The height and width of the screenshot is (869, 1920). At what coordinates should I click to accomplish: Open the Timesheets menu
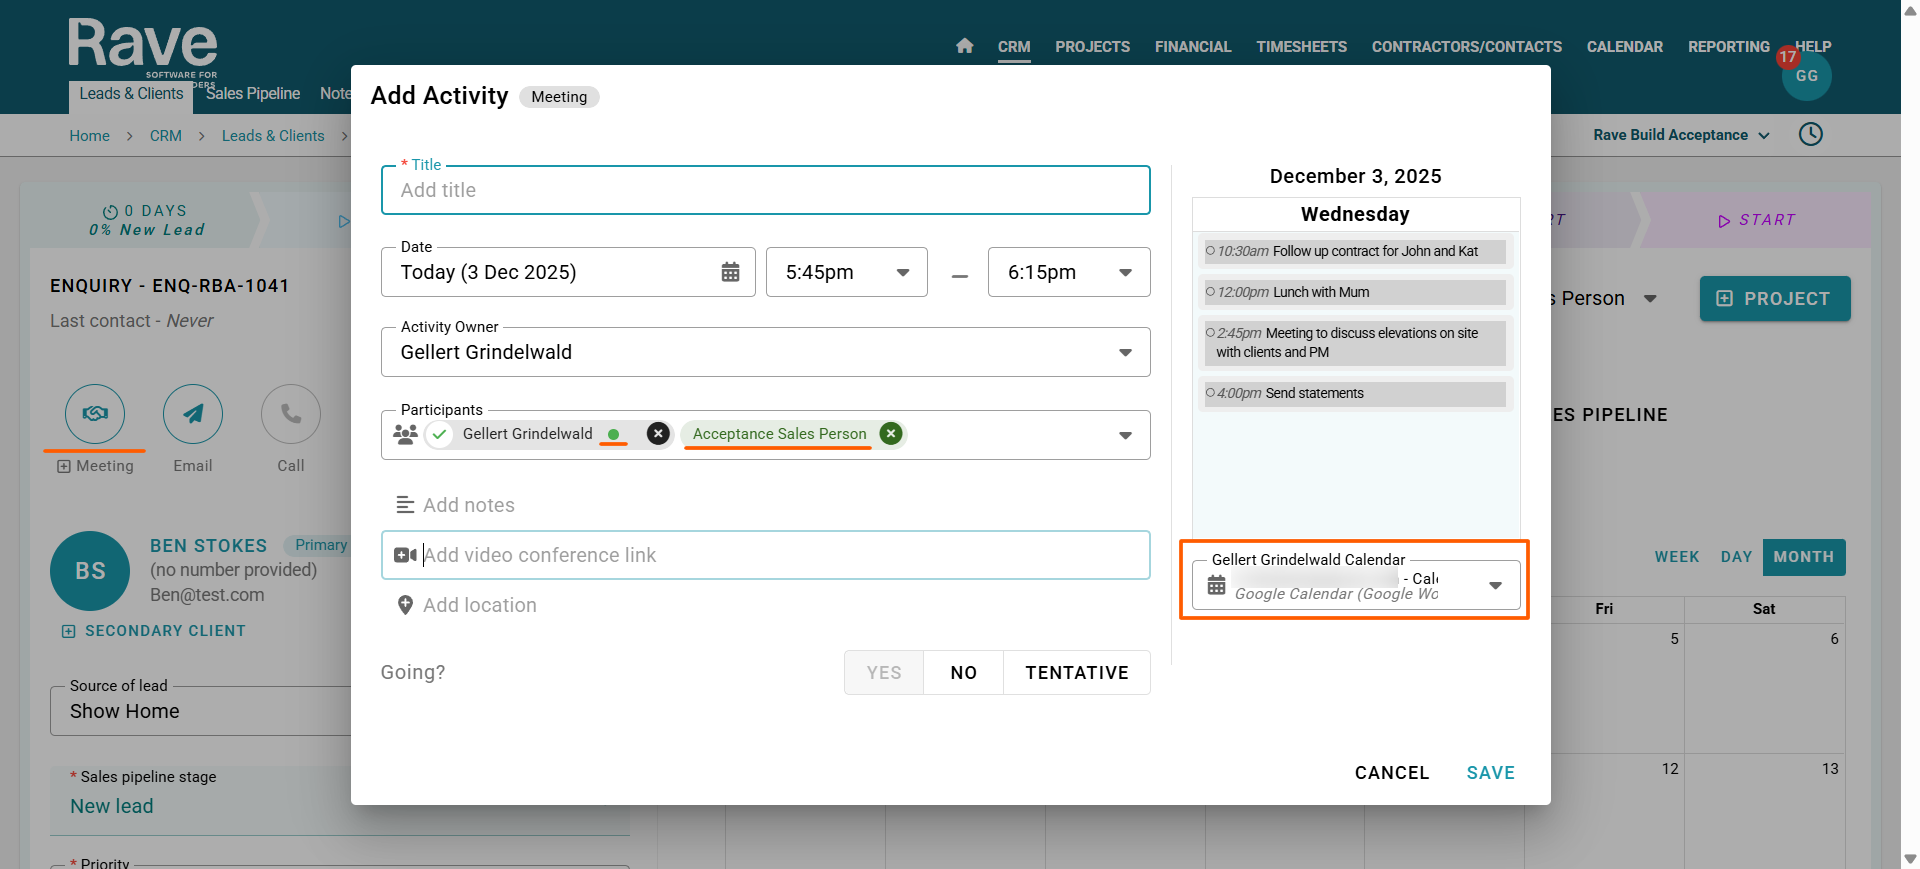pos(1301,47)
